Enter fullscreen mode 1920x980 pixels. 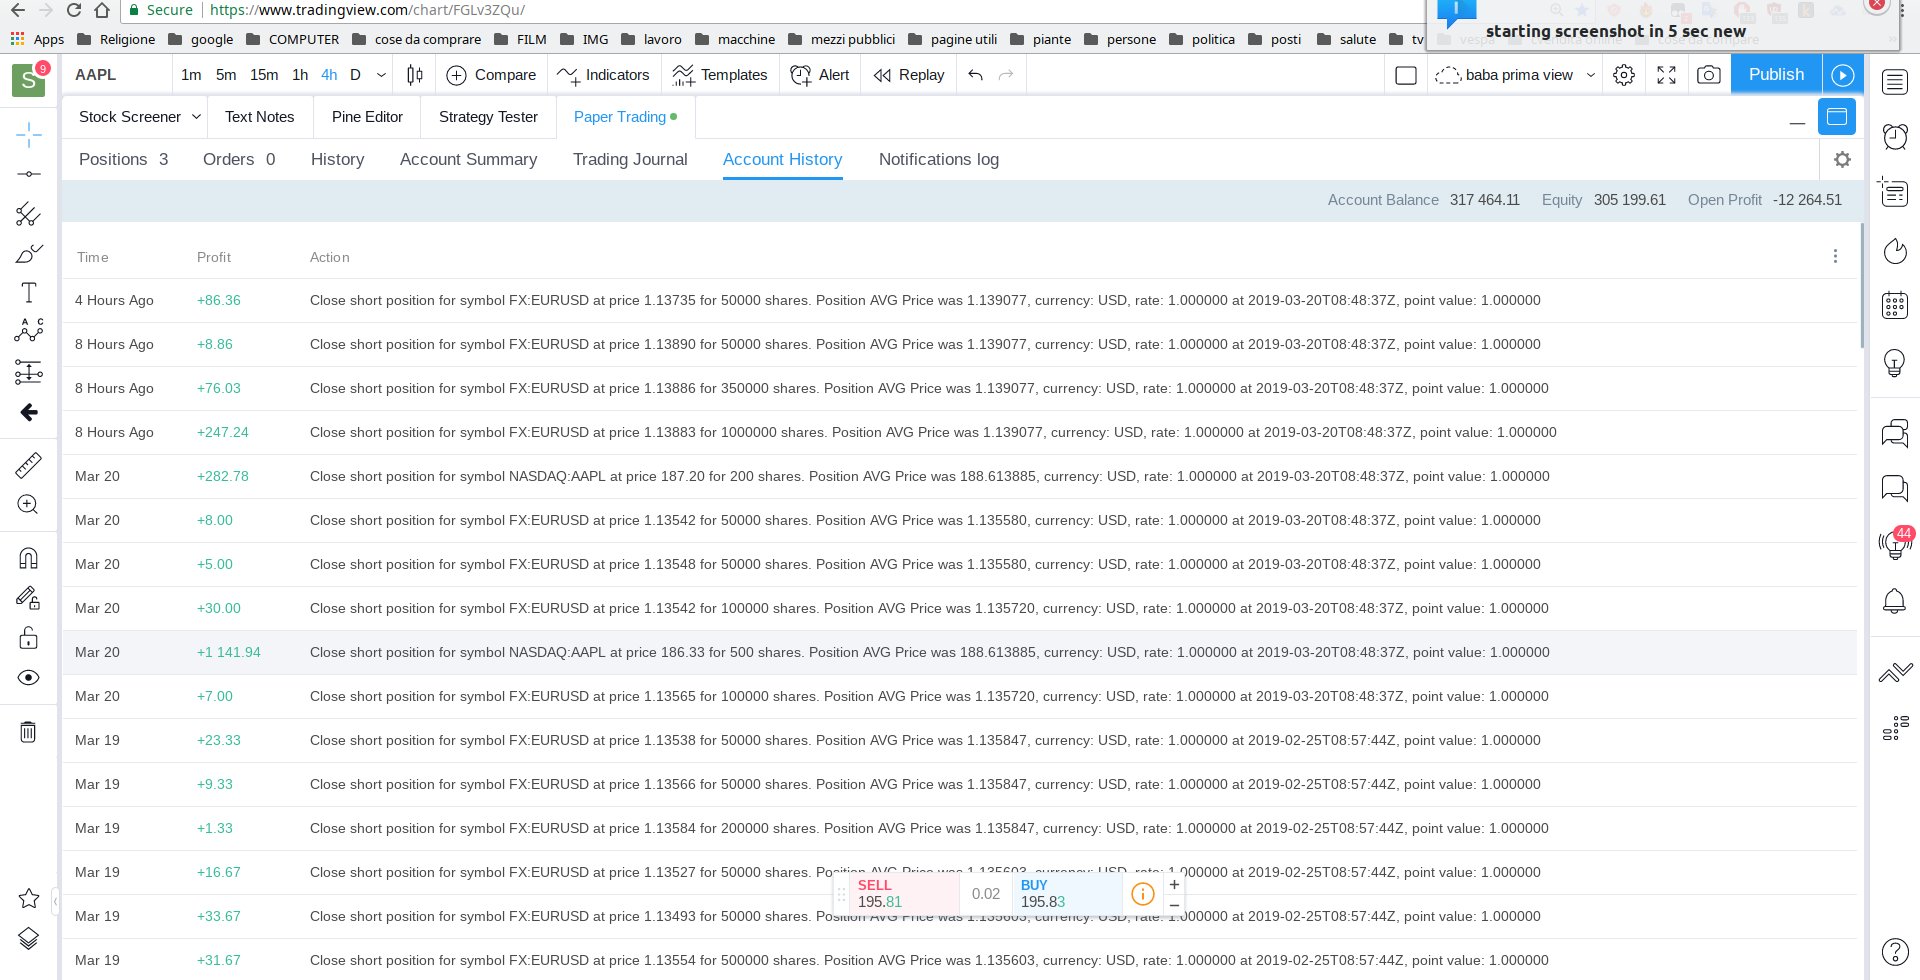click(1666, 75)
